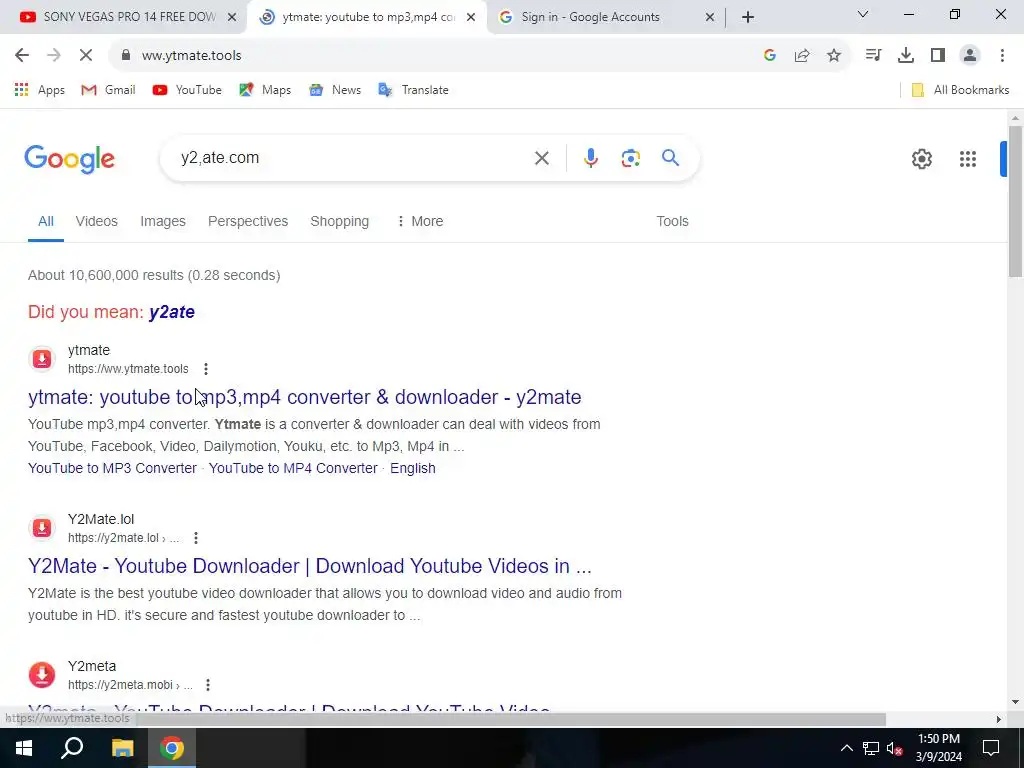Image resolution: width=1024 pixels, height=768 pixels.
Task: Click the Google icon in address bar
Action: click(x=770, y=56)
